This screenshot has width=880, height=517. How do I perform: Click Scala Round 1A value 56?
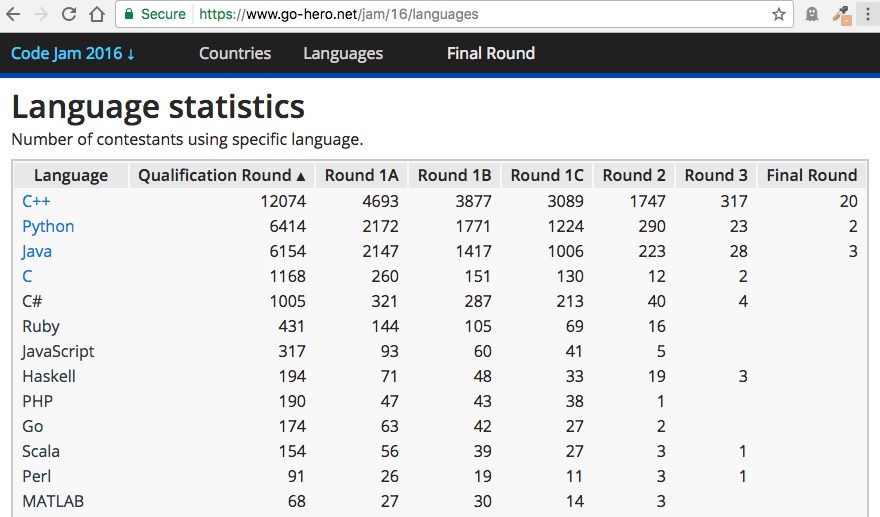pyautogui.click(x=389, y=451)
